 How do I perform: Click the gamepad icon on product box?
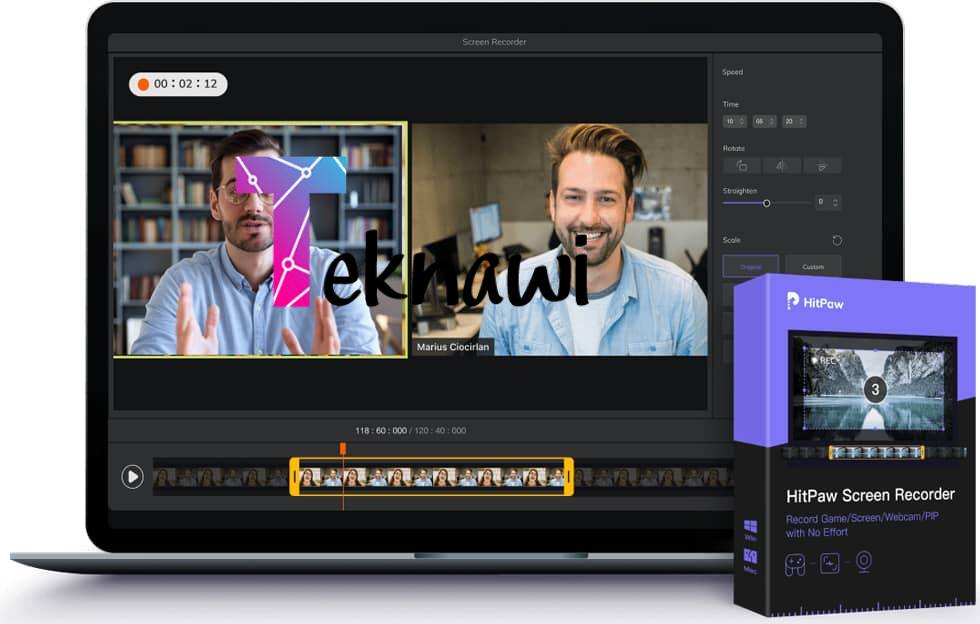(x=795, y=565)
